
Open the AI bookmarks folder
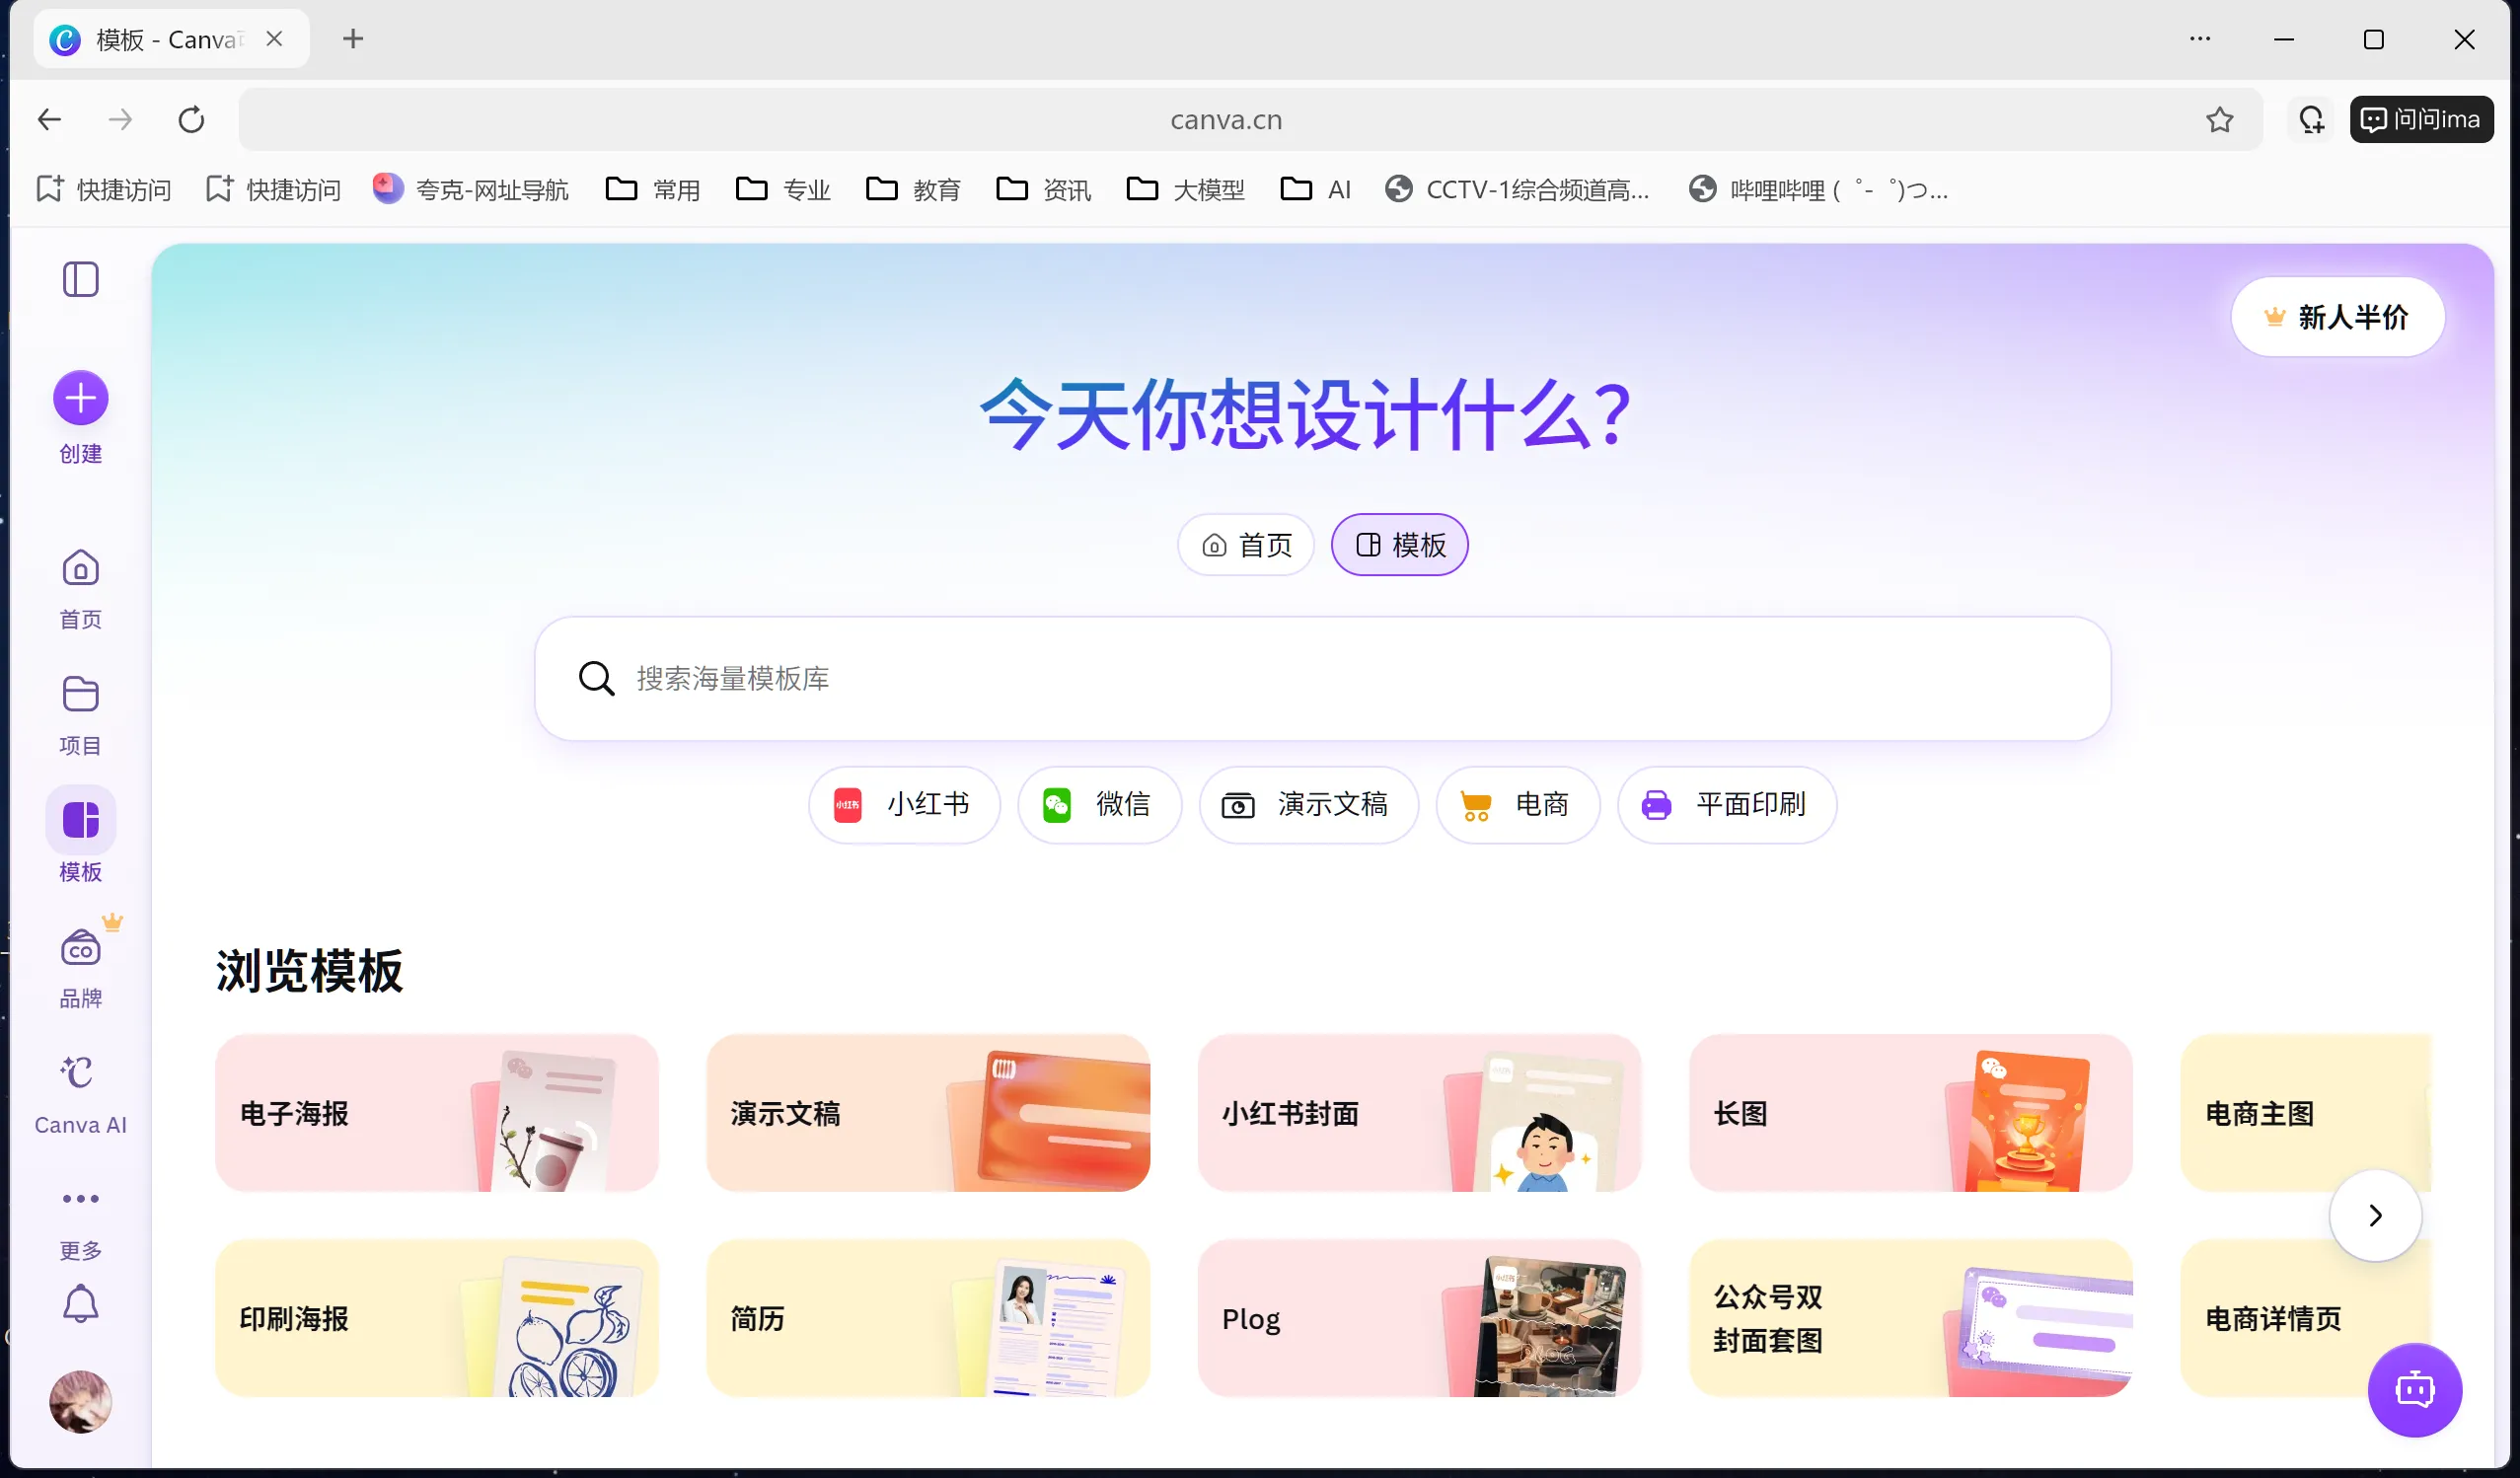pyautogui.click(x=1316, y=190)
